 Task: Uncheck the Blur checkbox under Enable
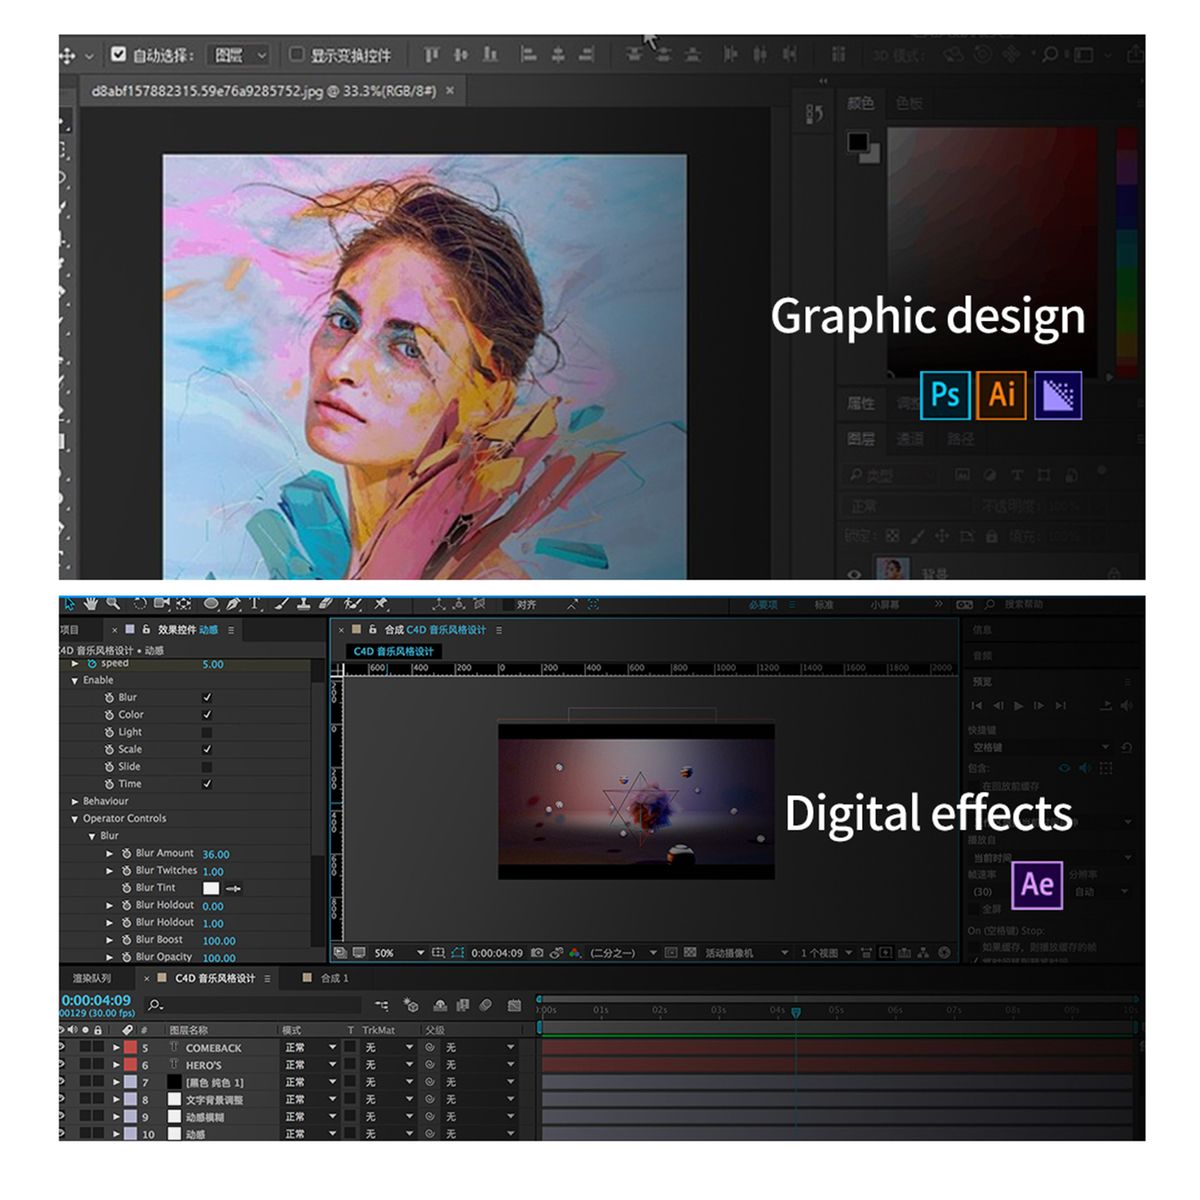point(207,697)
